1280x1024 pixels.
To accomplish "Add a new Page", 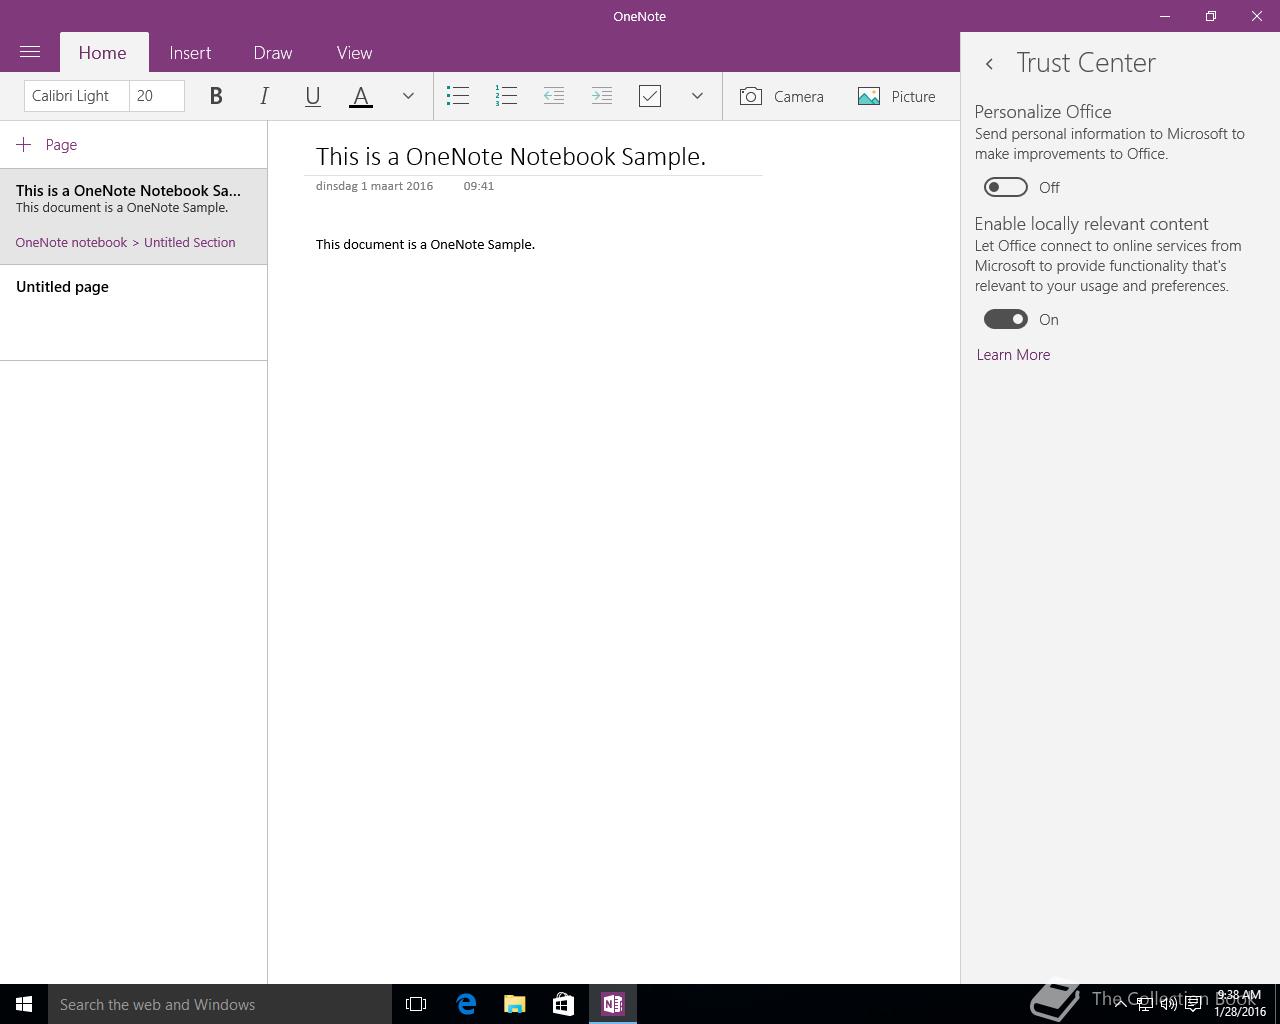I will coord(47,145).
